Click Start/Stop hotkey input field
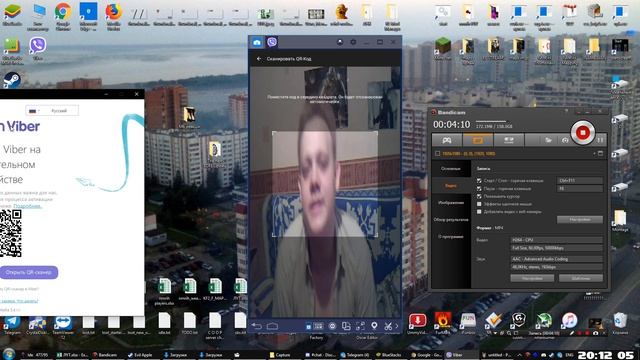 (580, 180)
